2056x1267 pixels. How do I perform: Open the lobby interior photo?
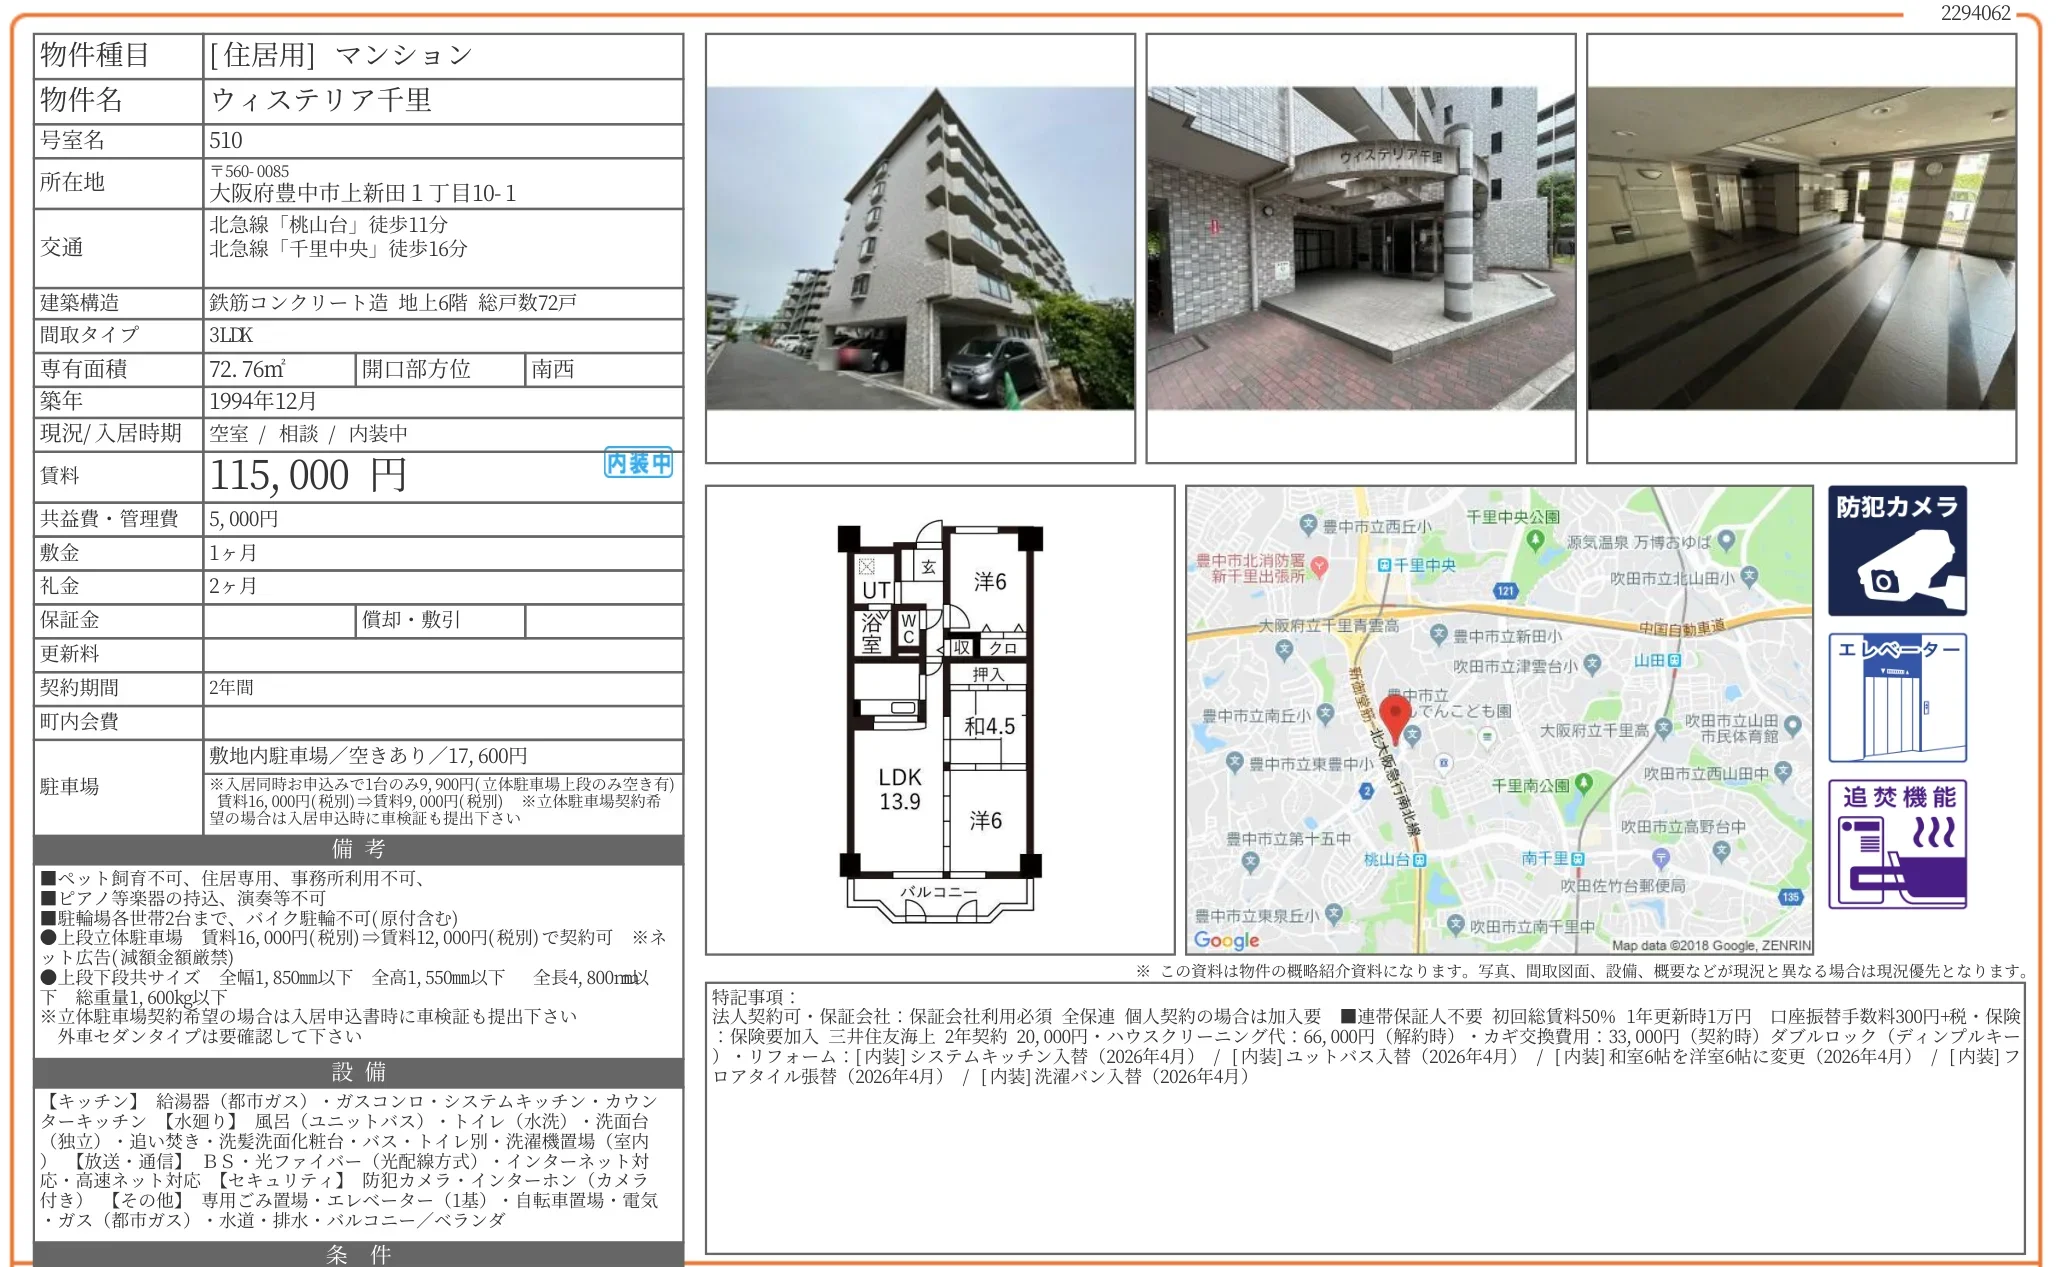[x=1801, y=248]
